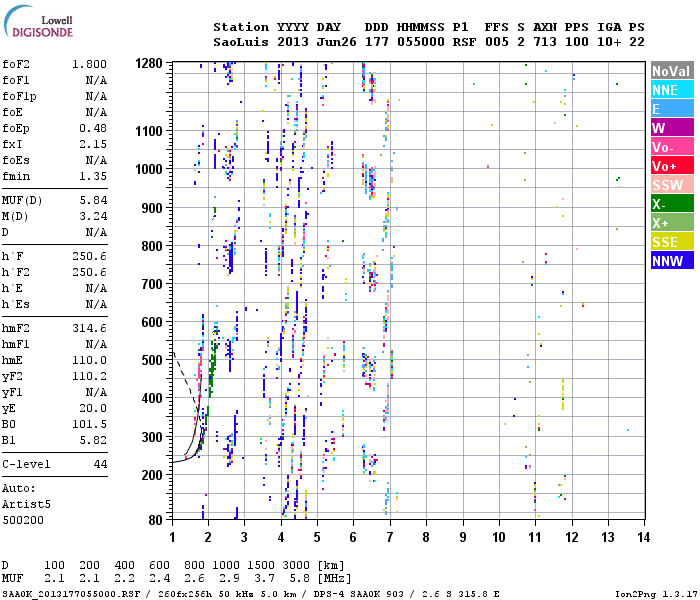
Task: Click the date Jun26 in header
Action: tap(337, 42)
